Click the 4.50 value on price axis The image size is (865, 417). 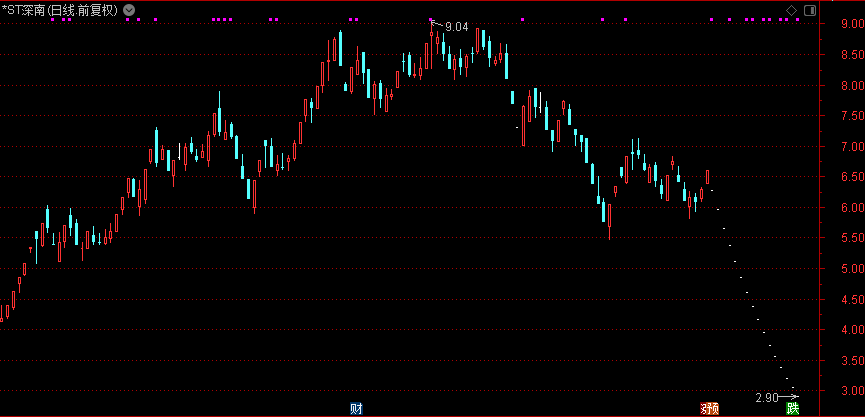coord(851,299)
